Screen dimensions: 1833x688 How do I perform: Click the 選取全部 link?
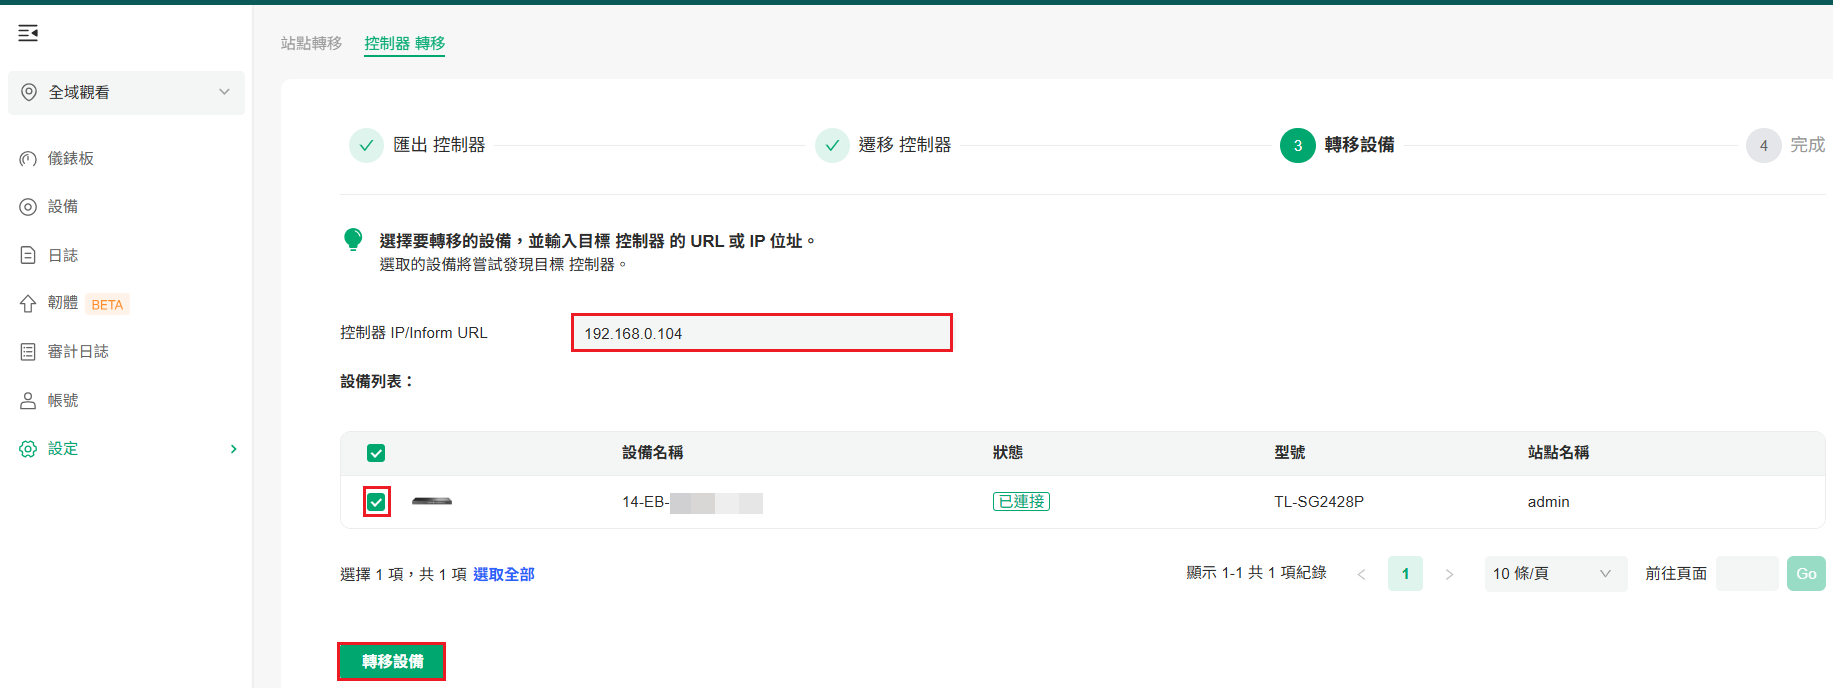click(x=504, y=574)
